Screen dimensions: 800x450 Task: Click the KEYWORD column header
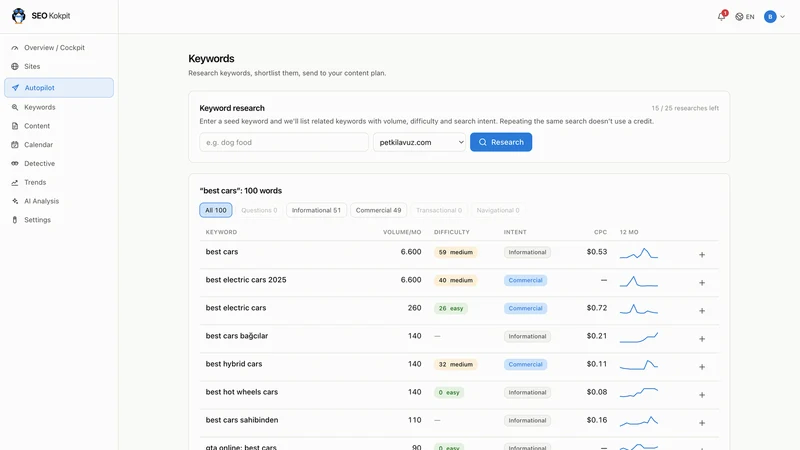pyautogui.click(x=221, y=232)
